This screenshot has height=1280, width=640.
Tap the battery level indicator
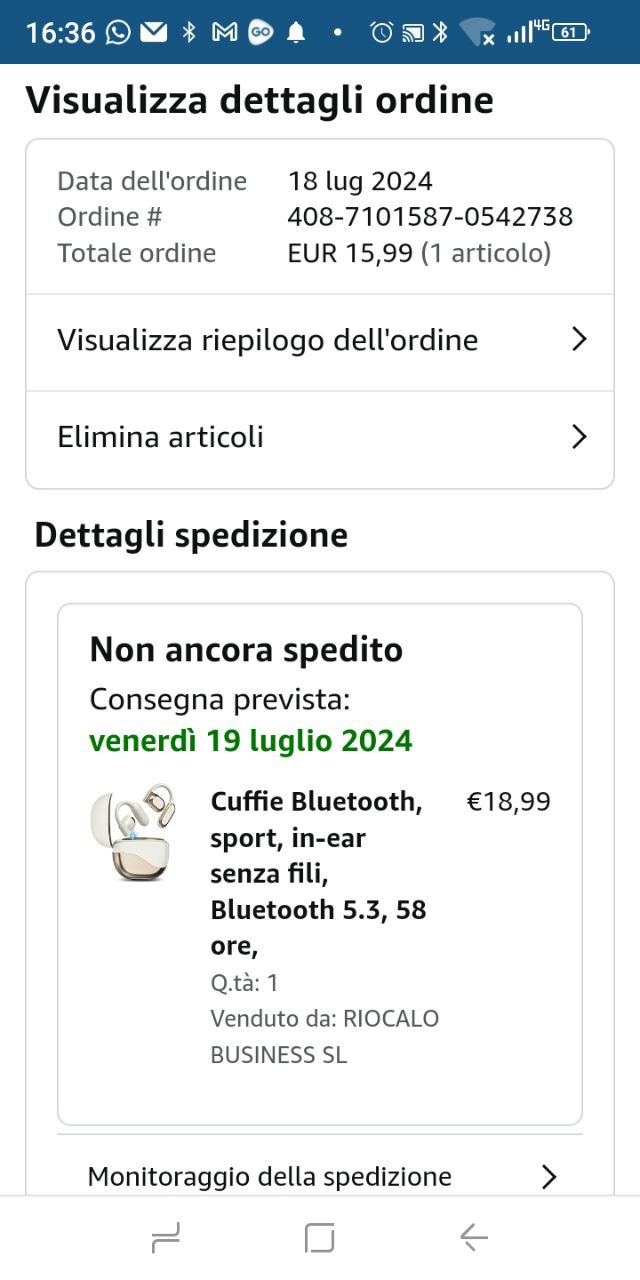570,32
